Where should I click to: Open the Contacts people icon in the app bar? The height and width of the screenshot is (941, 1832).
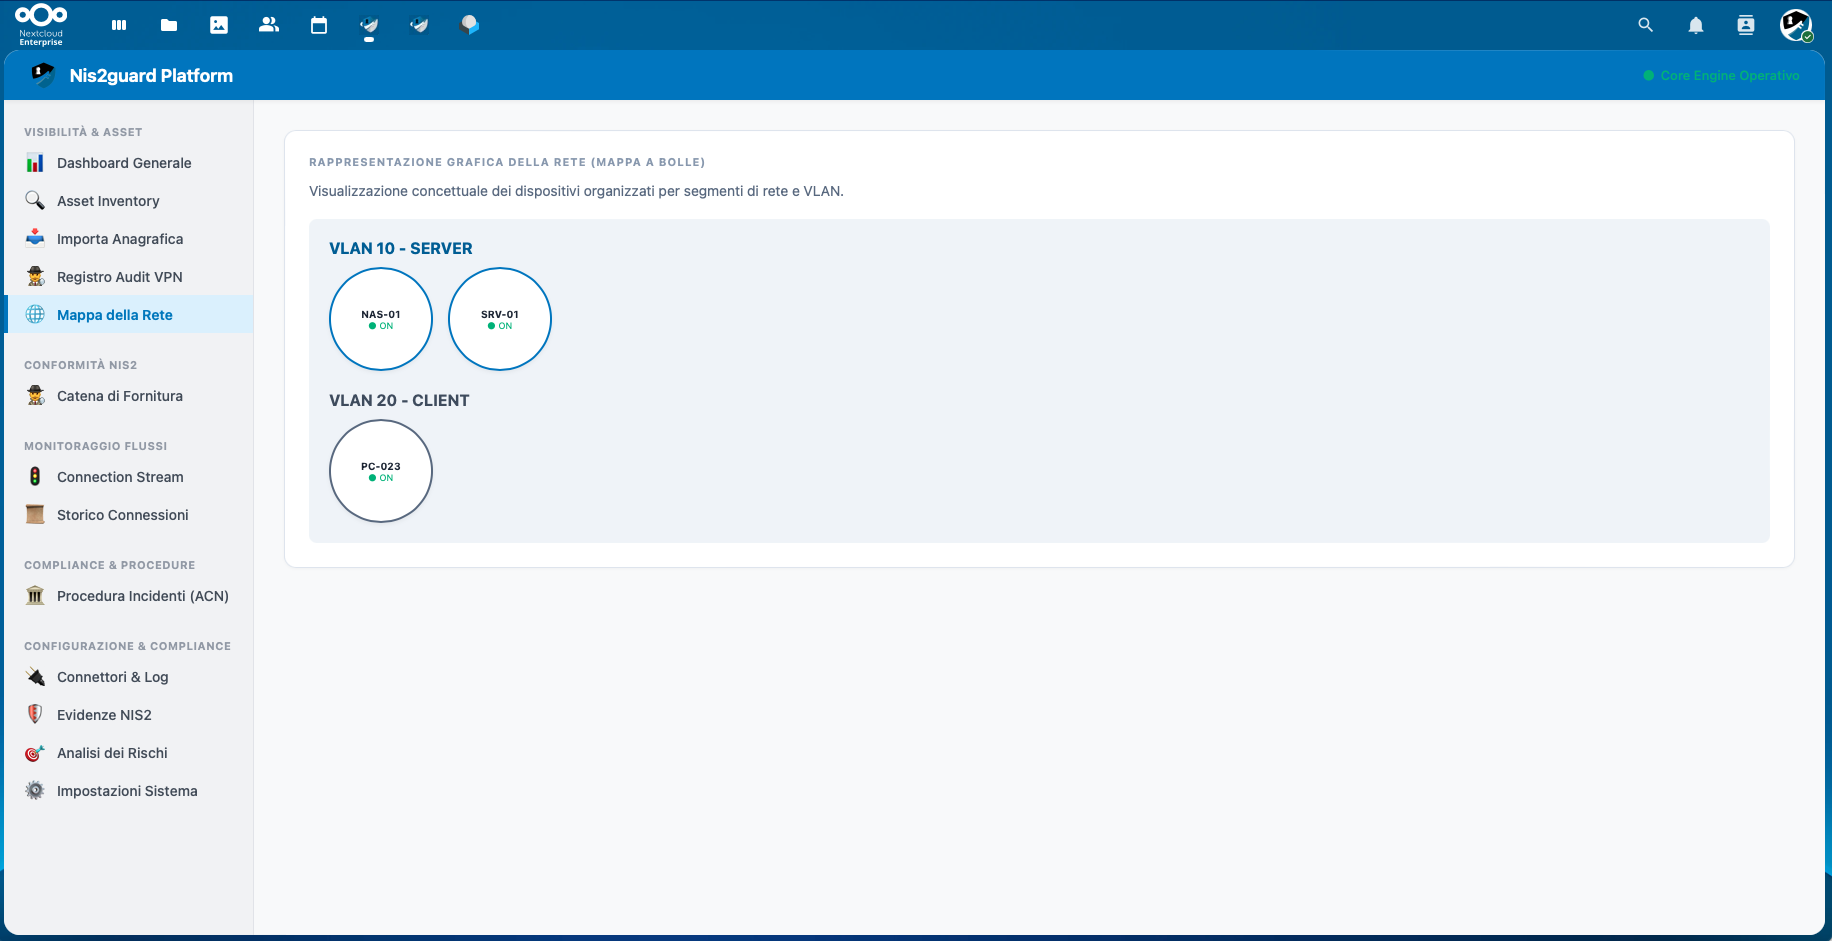(x=269, y=25)
